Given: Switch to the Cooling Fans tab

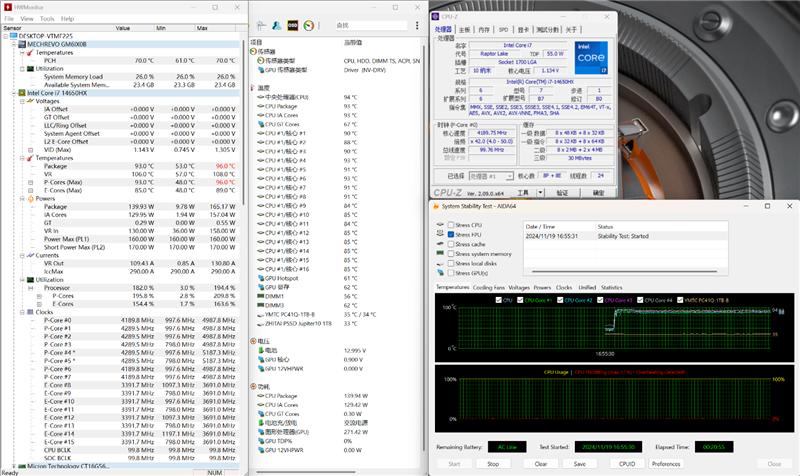Looking at the screenshot, I should coord(488,288).
